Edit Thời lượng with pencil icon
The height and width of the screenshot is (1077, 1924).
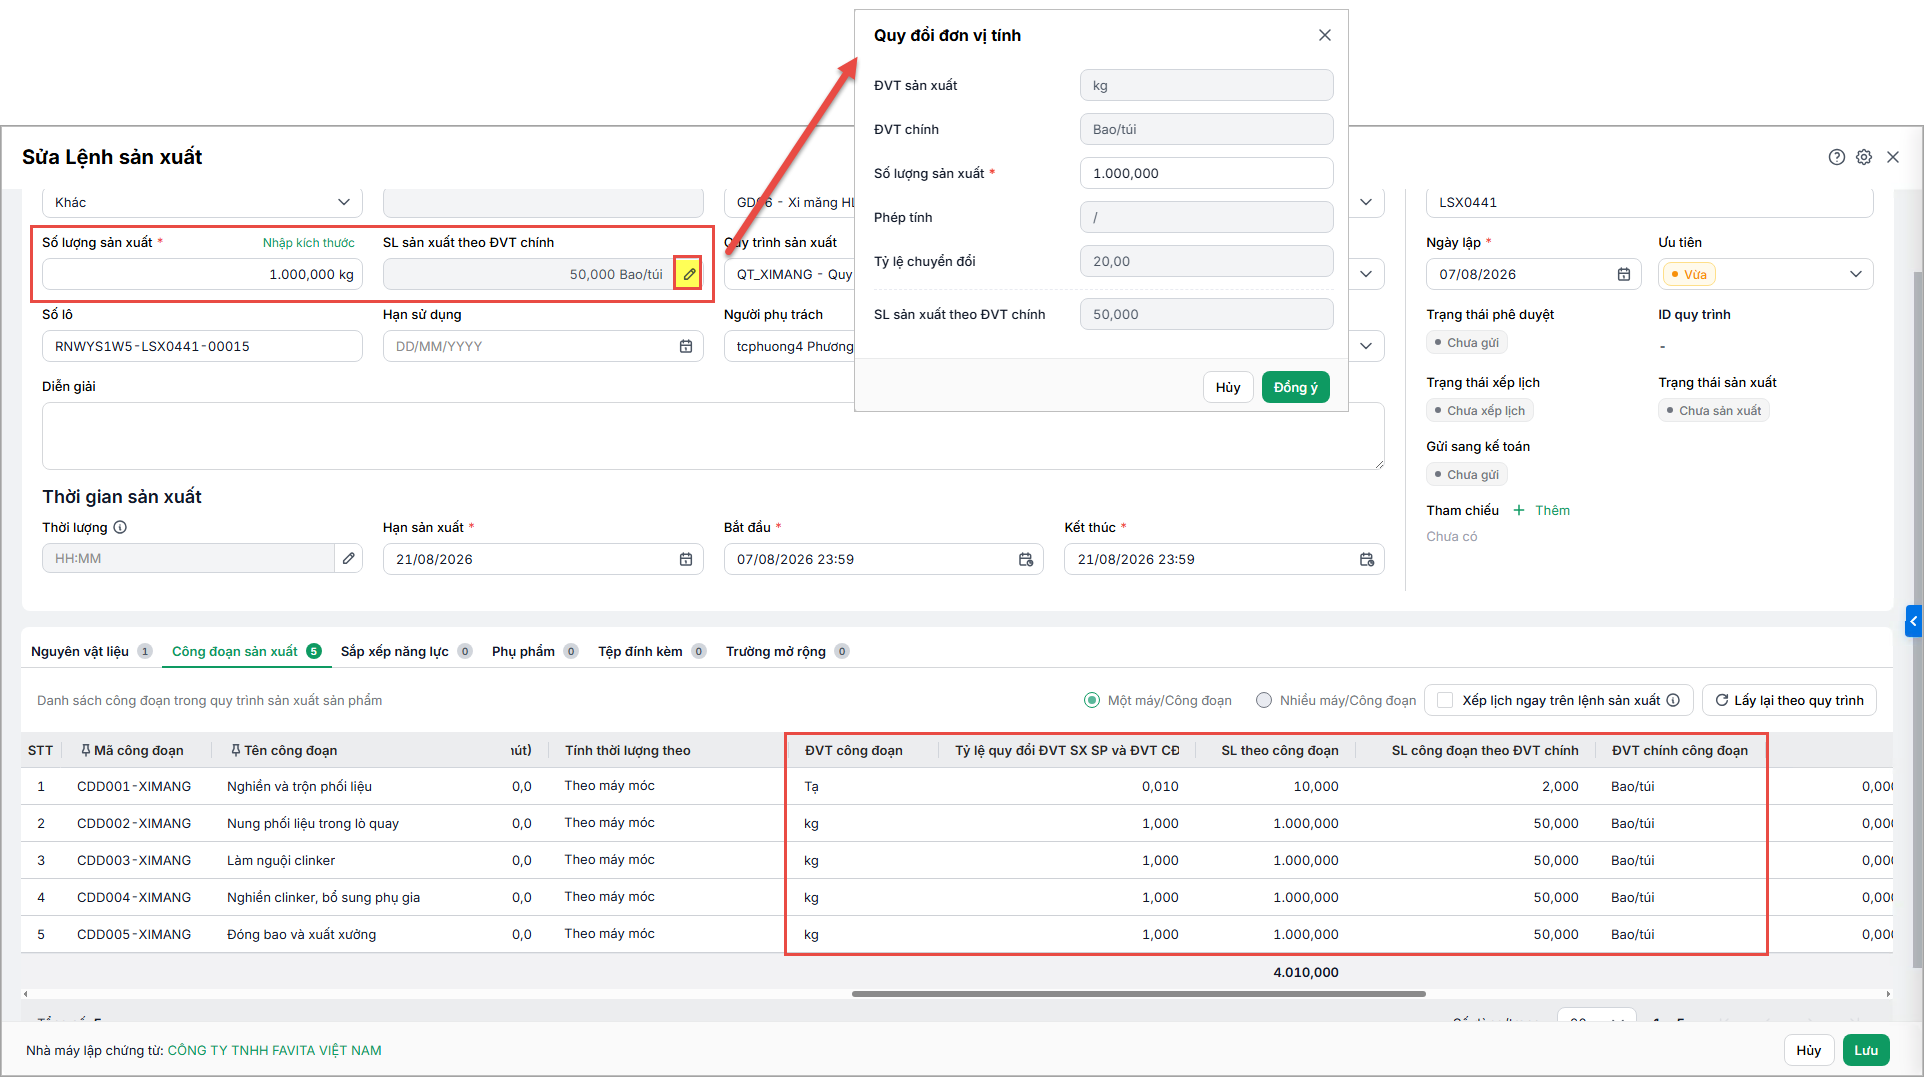pos(348,558)
